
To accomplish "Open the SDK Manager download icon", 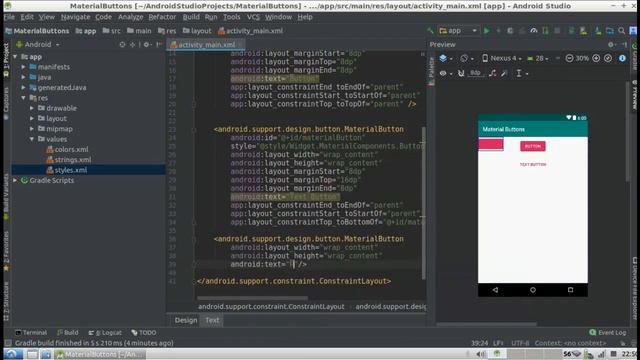I will point(598,31).
